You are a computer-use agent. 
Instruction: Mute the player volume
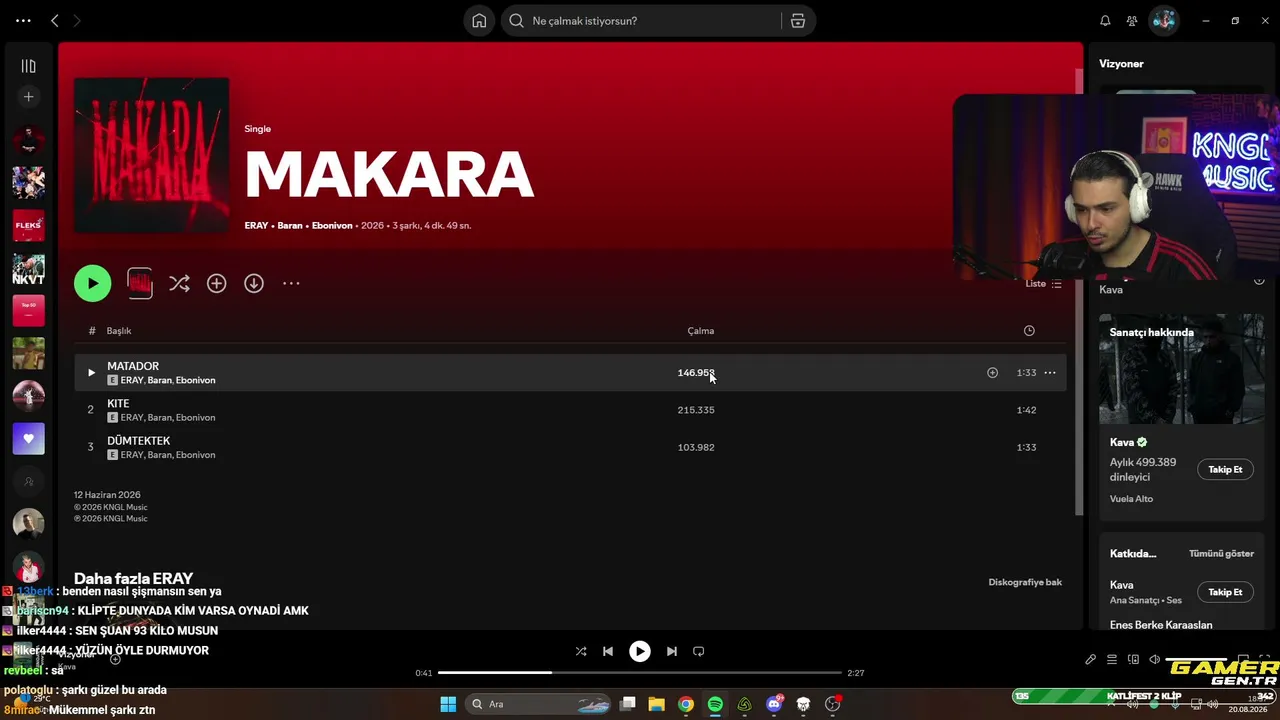click(1154, 660)
